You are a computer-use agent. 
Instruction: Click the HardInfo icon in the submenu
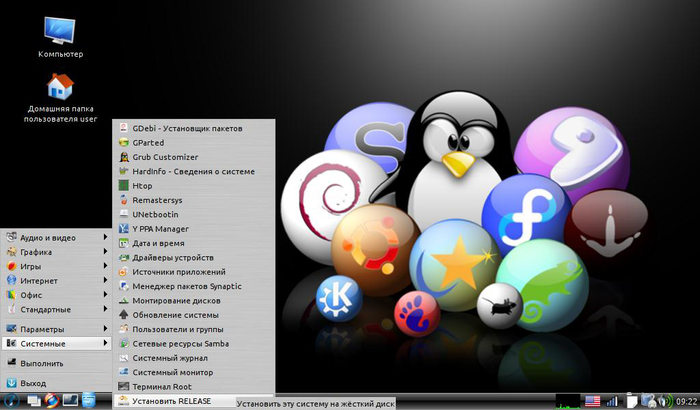[x=124, y=171]
